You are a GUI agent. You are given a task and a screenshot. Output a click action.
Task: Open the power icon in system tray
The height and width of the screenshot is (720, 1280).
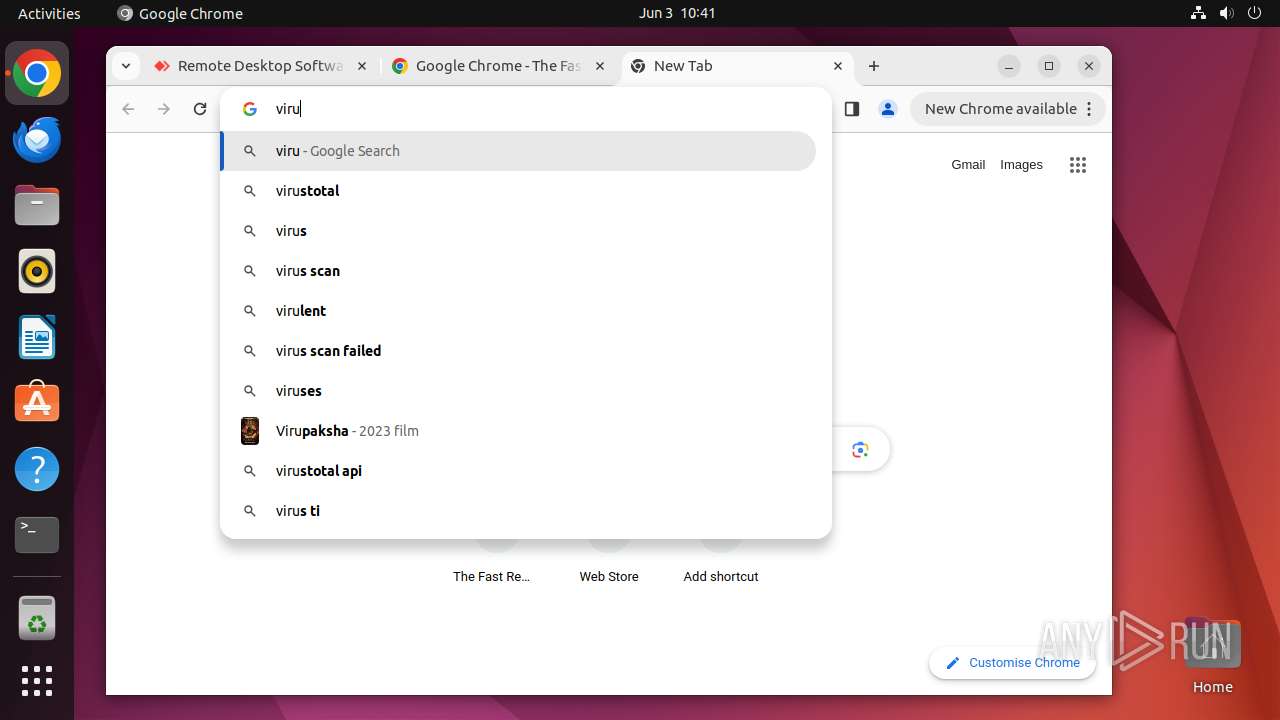click(1255, 13)
